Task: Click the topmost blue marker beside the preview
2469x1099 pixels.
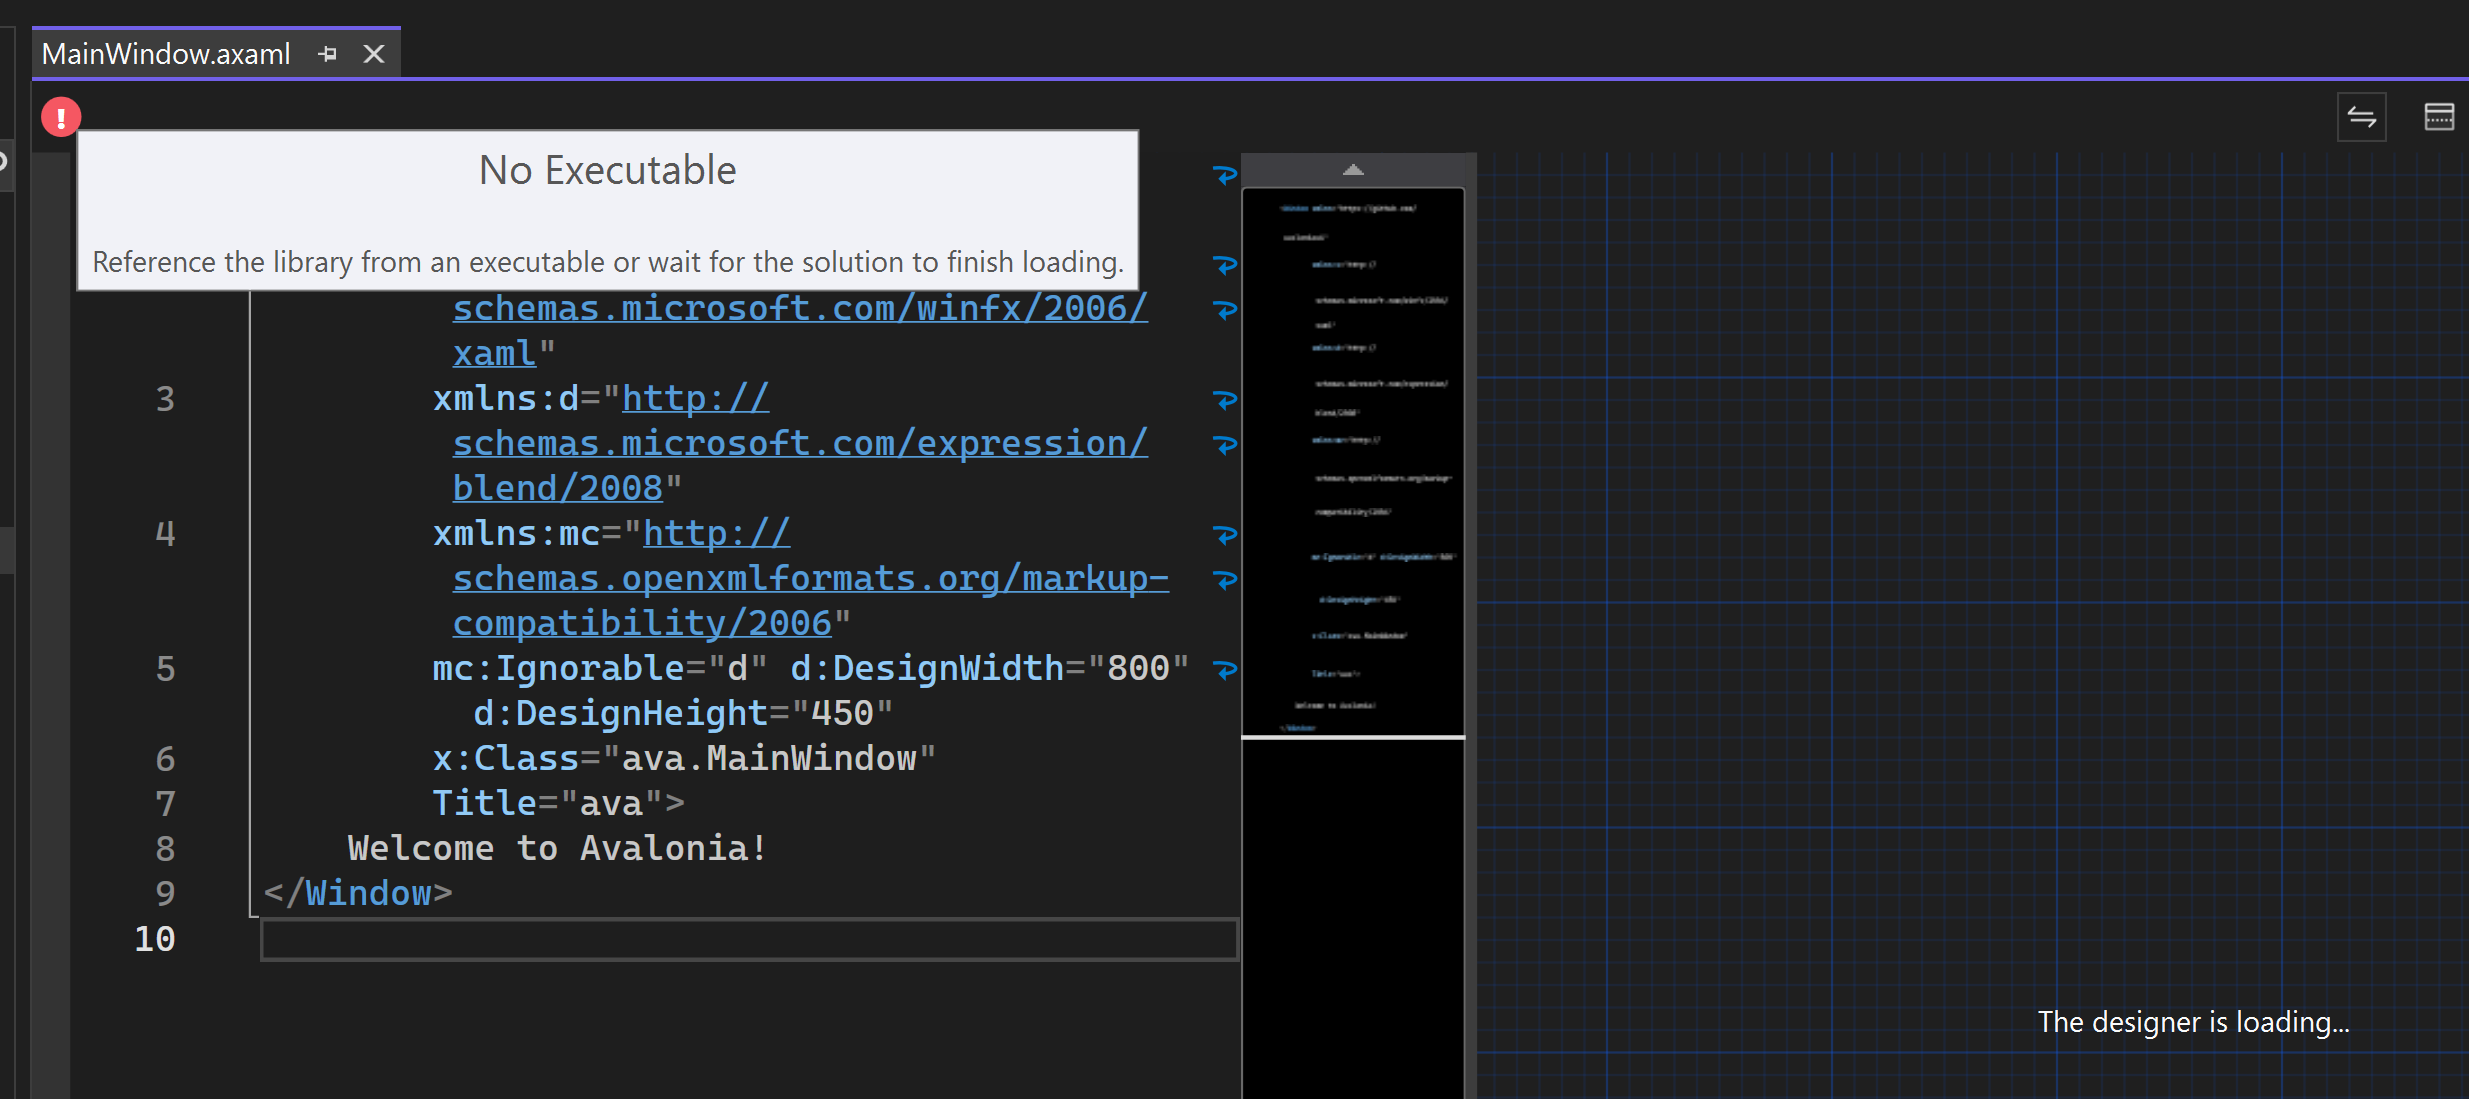Action: coord(1224,175)
